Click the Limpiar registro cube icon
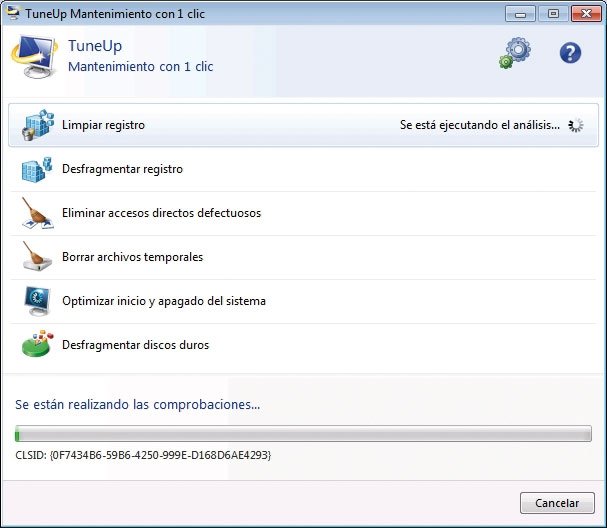This screenshot has width=607, height=528. 38,125
